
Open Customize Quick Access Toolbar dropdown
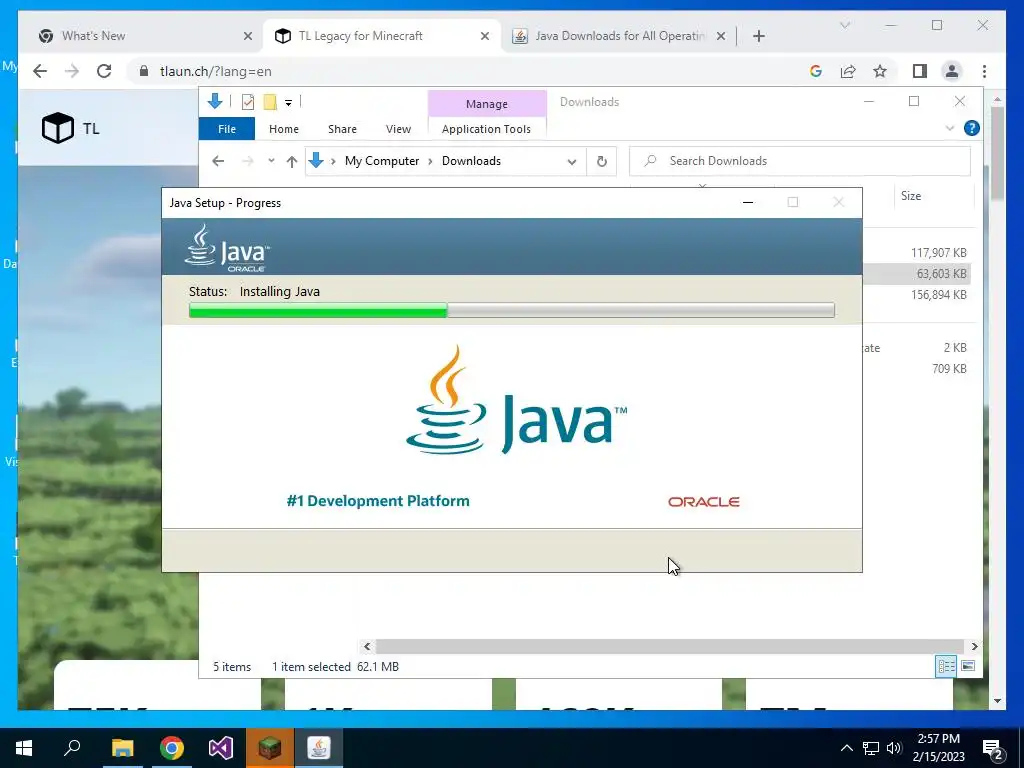click(288, 102)
